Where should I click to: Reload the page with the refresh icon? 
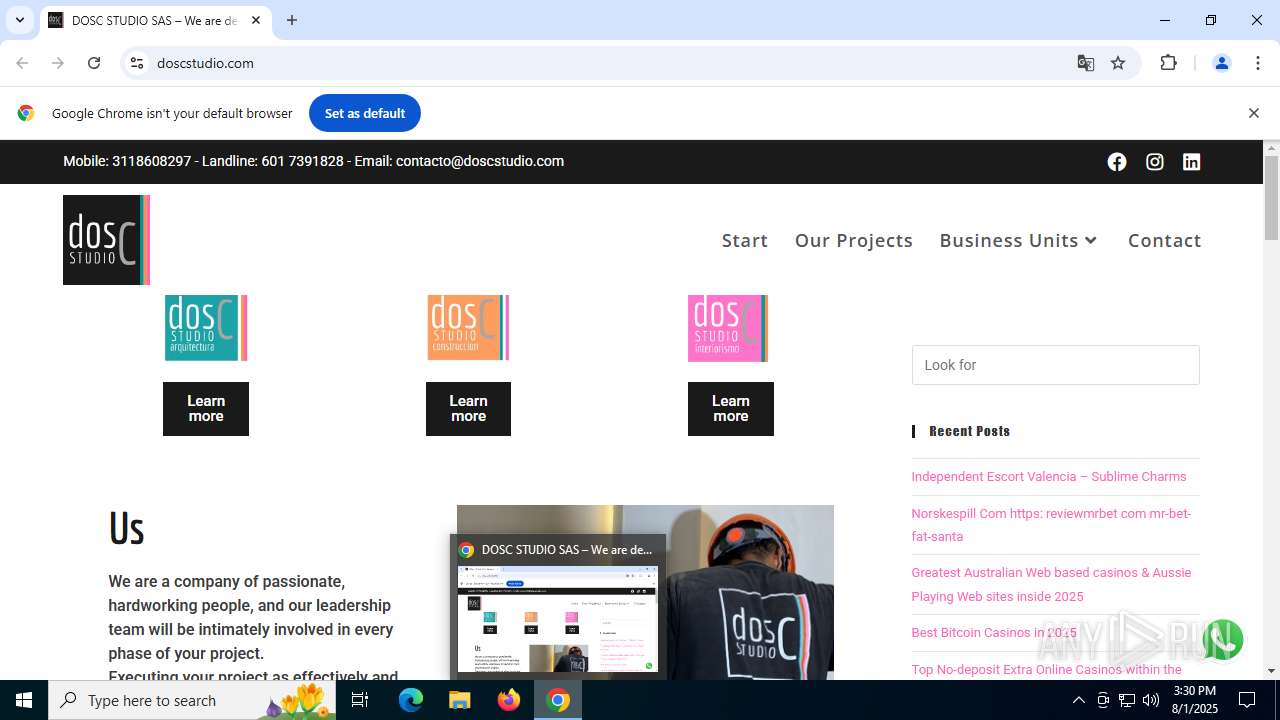(x=94, y=63)
